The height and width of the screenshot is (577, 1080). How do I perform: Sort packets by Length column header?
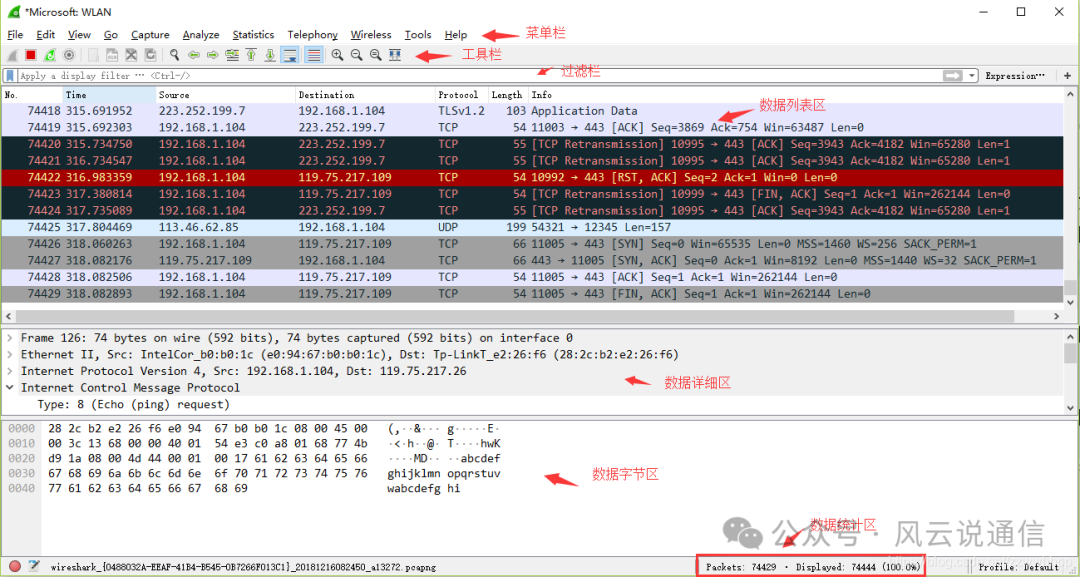(x=507, y=95)
